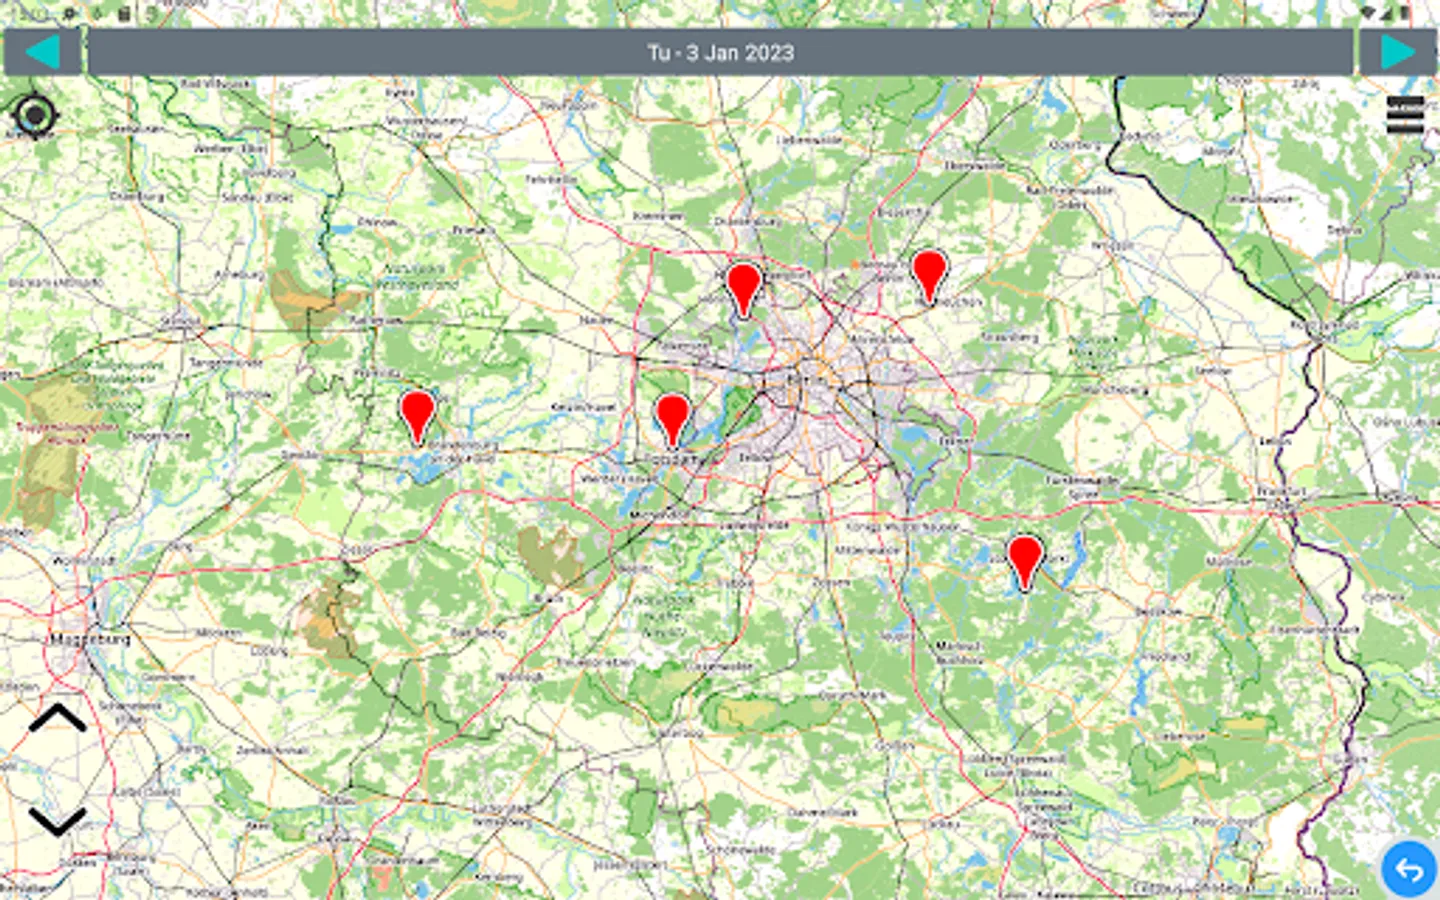This screenshot has width=1440, height=900.
Task: Select the red marker northeast of Berlin
Action: point(929,277)
